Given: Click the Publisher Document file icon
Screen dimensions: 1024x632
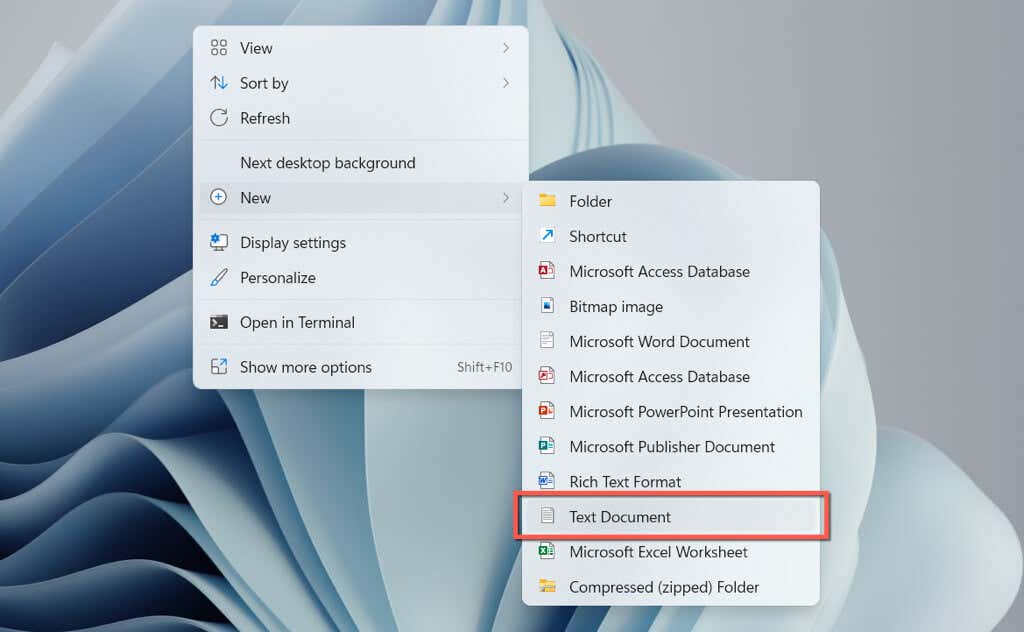Looking at the screenshot, I should pos(547,446).
